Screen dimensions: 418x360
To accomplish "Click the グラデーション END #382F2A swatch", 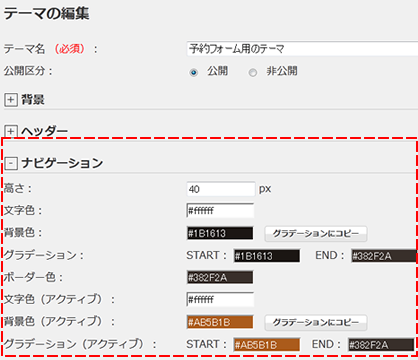I will [384, 256].
